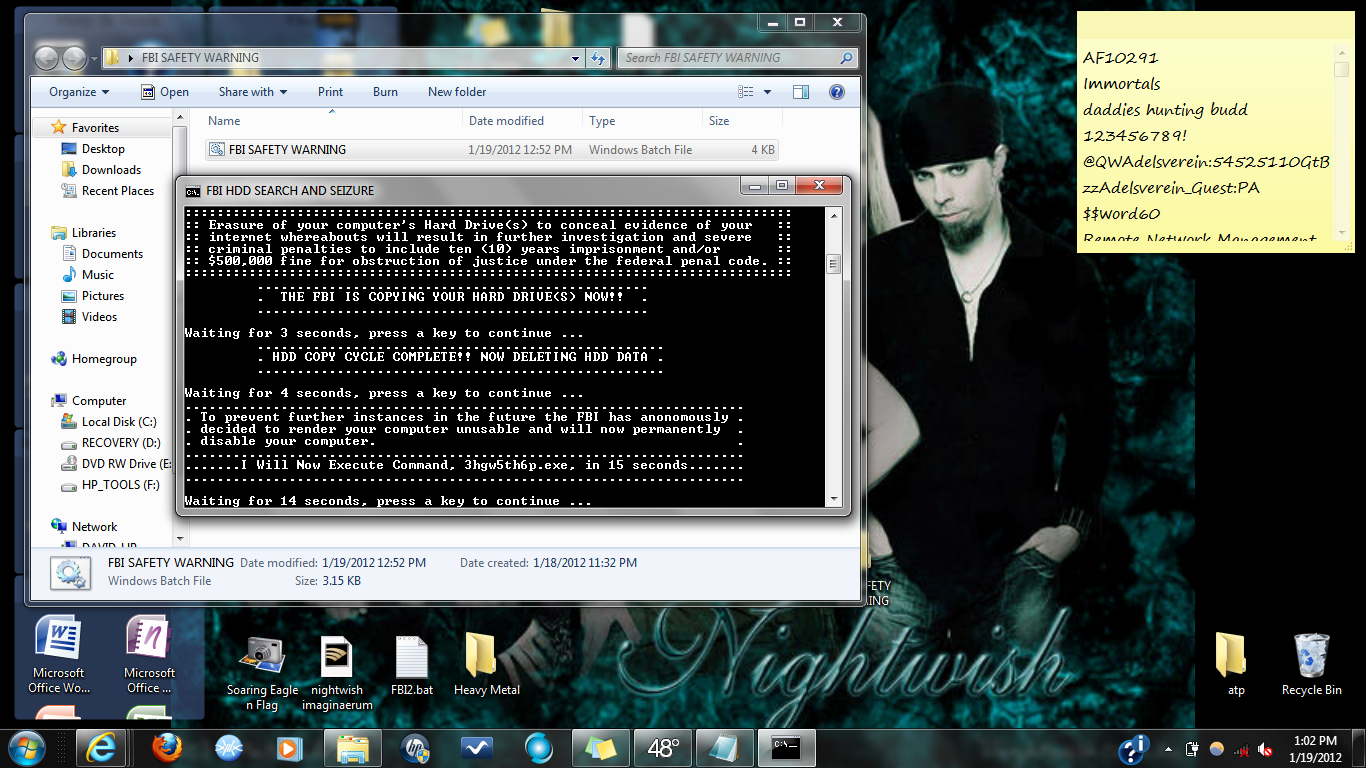Click New folder button
1366x768 pixels.
click(457, 92)
